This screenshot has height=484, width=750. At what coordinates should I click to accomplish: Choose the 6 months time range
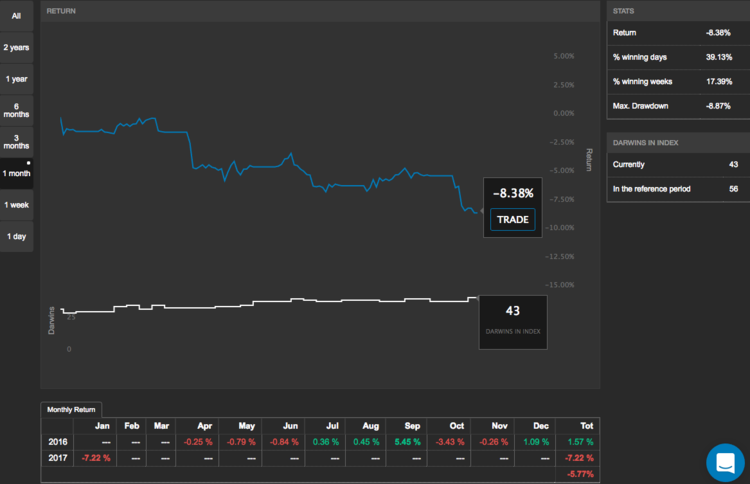coord(16,110)
